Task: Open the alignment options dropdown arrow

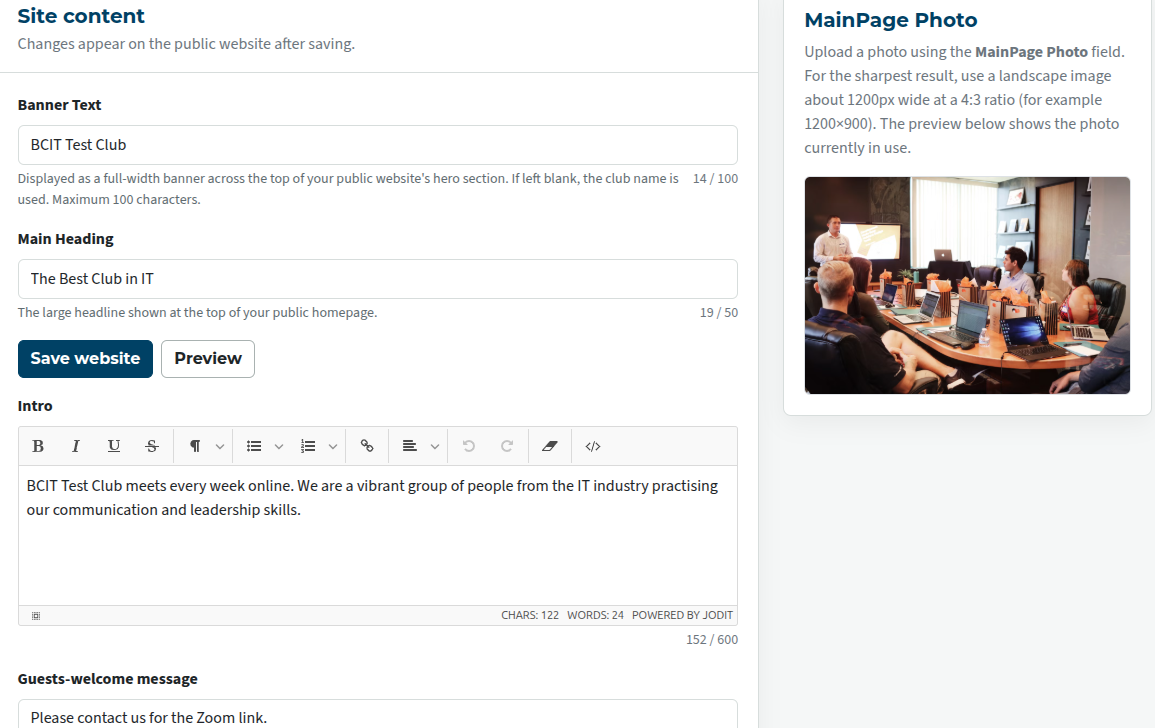Action: click(x=435, y=447)
